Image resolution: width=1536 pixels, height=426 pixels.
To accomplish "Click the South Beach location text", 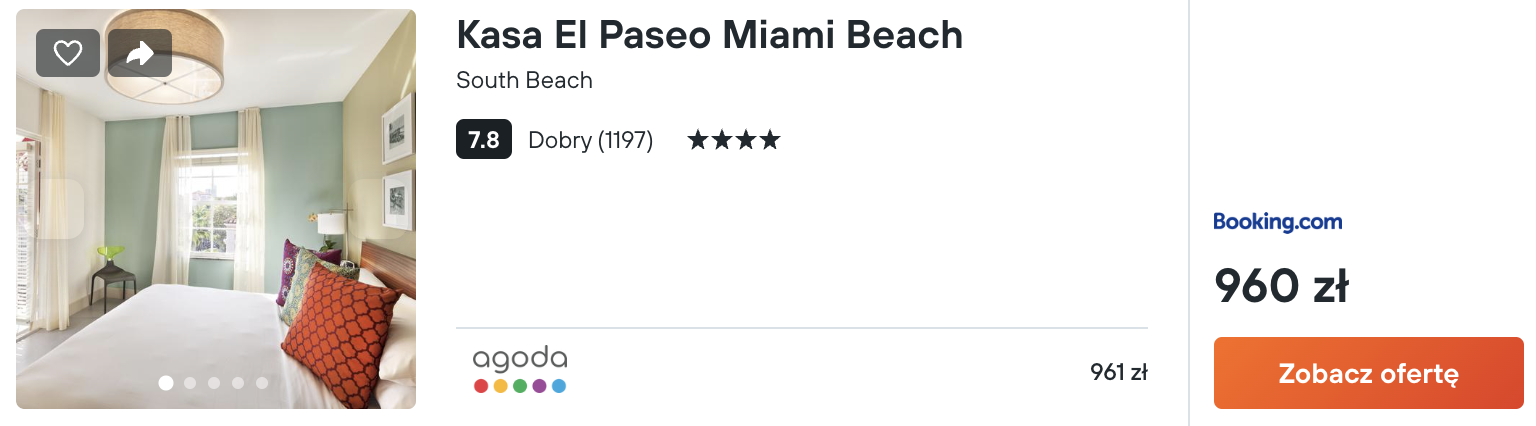I will tap(524, 80).
